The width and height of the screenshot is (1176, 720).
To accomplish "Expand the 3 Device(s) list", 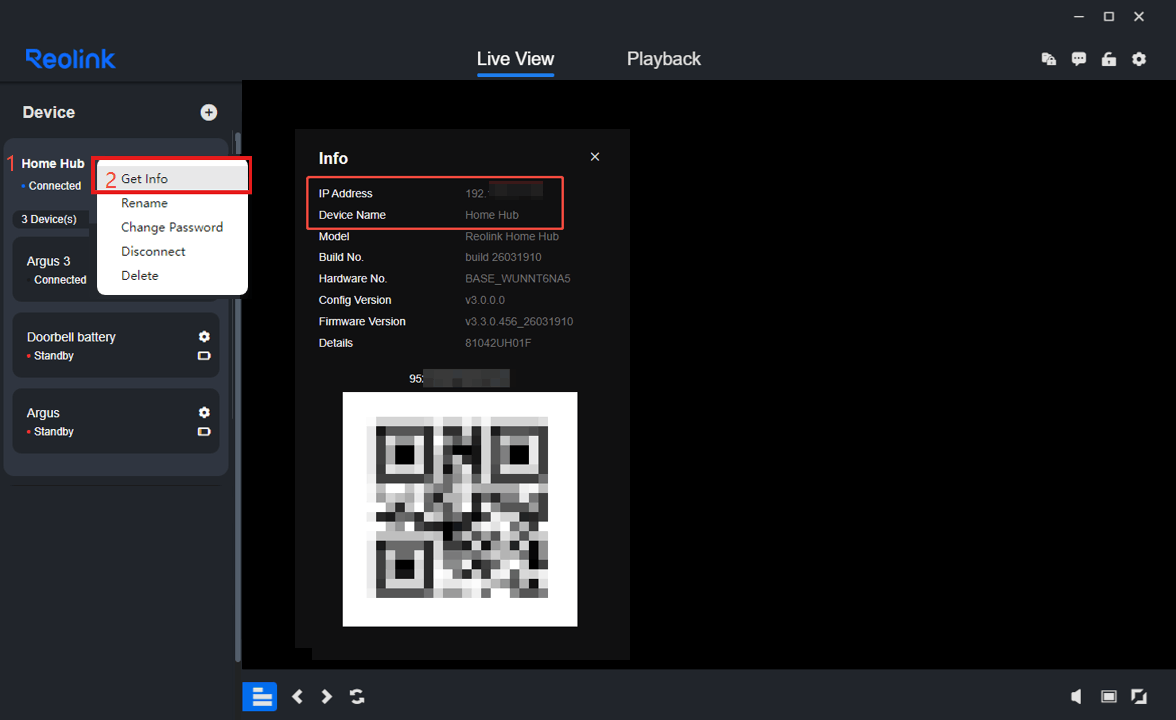I will click(49, 219).
